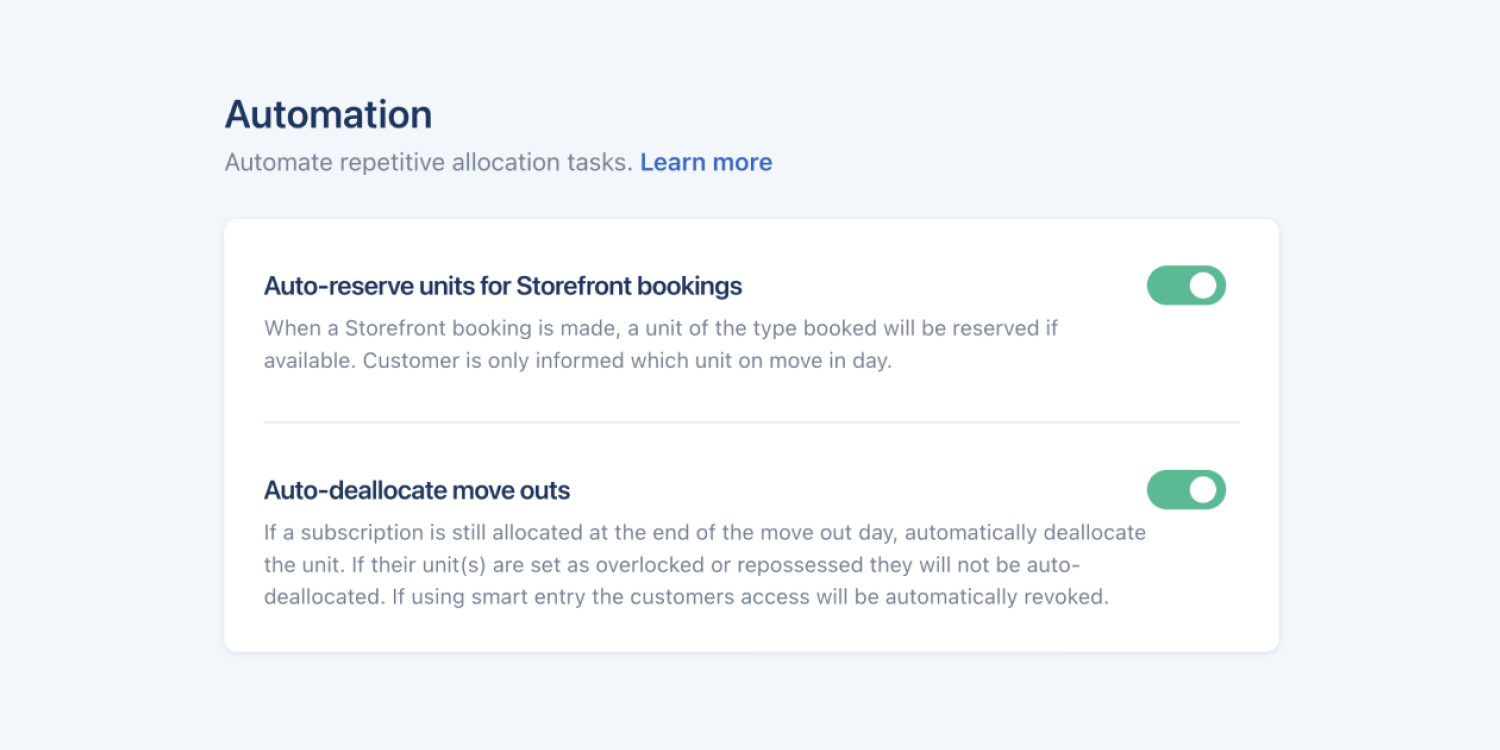Click the word 'deallocated' on the last description line
Viewport: 1500px width, 750px height.
pos(314,598)
